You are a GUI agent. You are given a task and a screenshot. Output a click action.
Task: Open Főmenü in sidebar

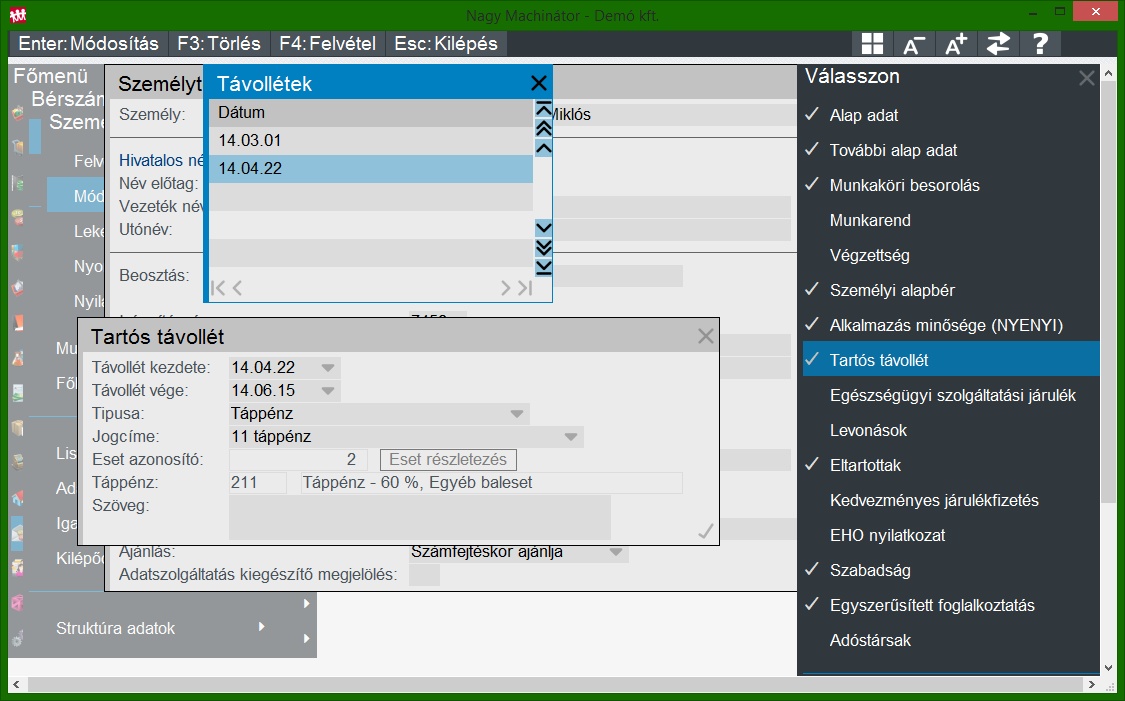tap(50, 75)
